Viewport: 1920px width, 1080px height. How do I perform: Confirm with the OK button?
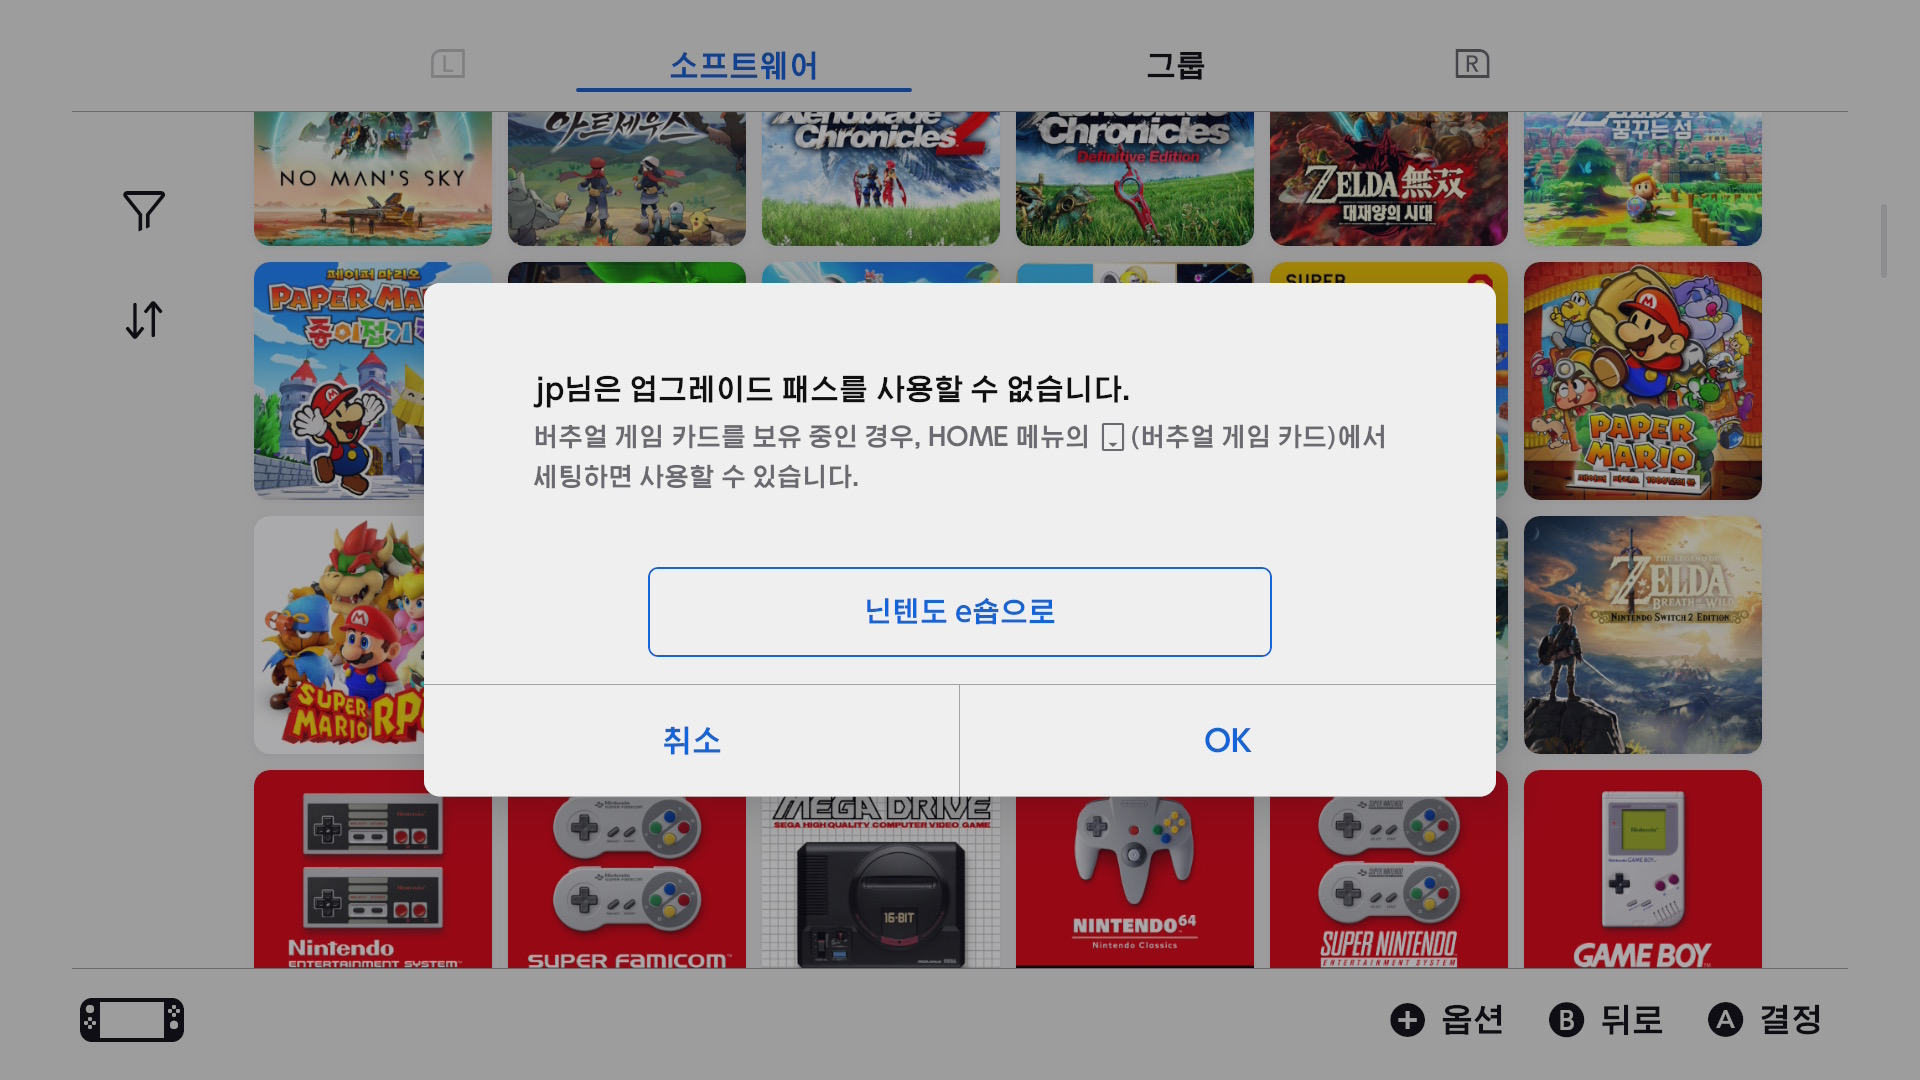coord(1228,741)
